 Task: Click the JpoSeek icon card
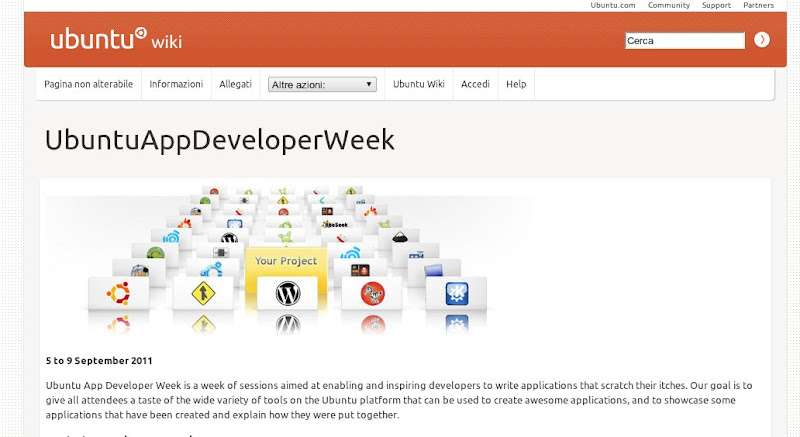point(335,224)
